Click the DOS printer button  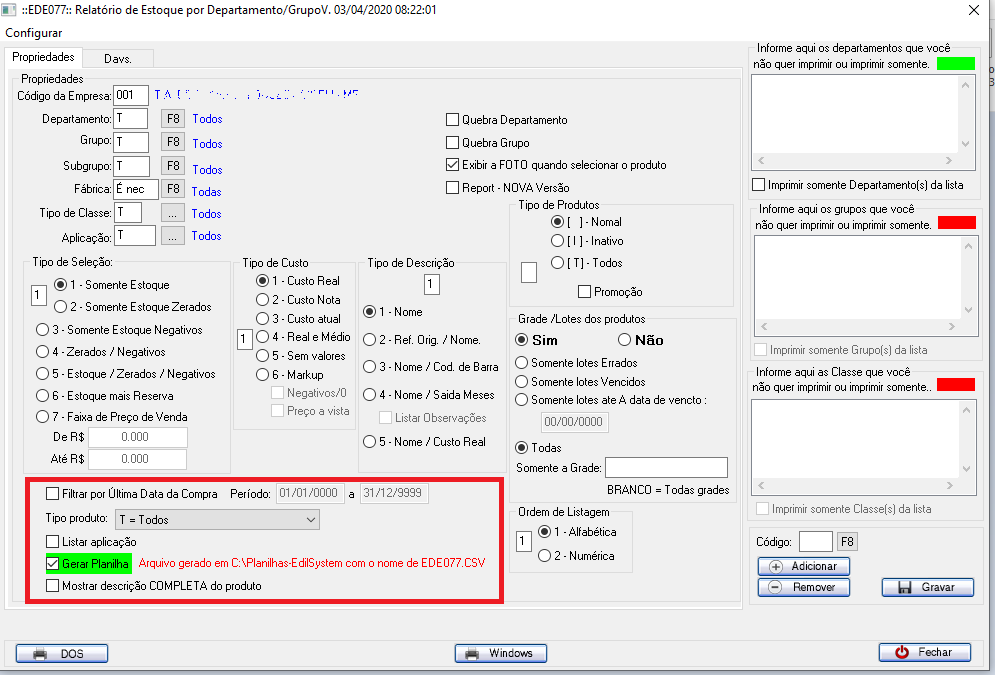coord(60,653)
